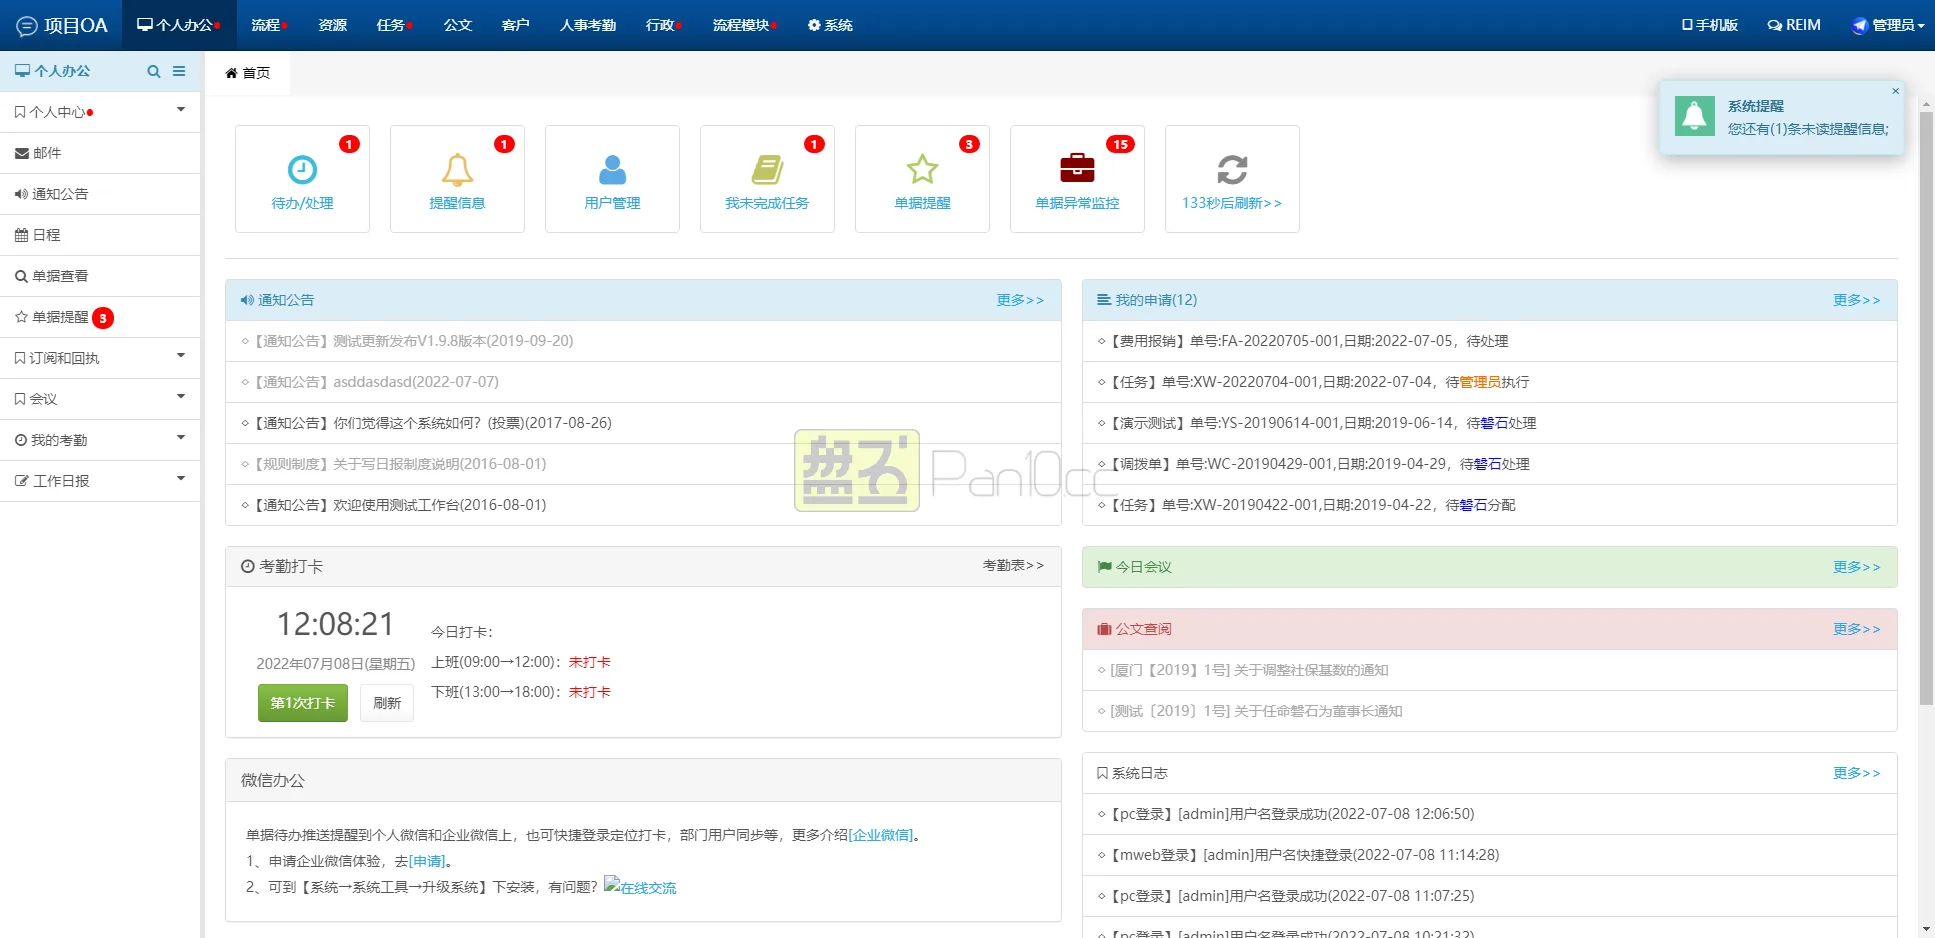Open 待办/处理 pending tasks icon

[302, 170]
